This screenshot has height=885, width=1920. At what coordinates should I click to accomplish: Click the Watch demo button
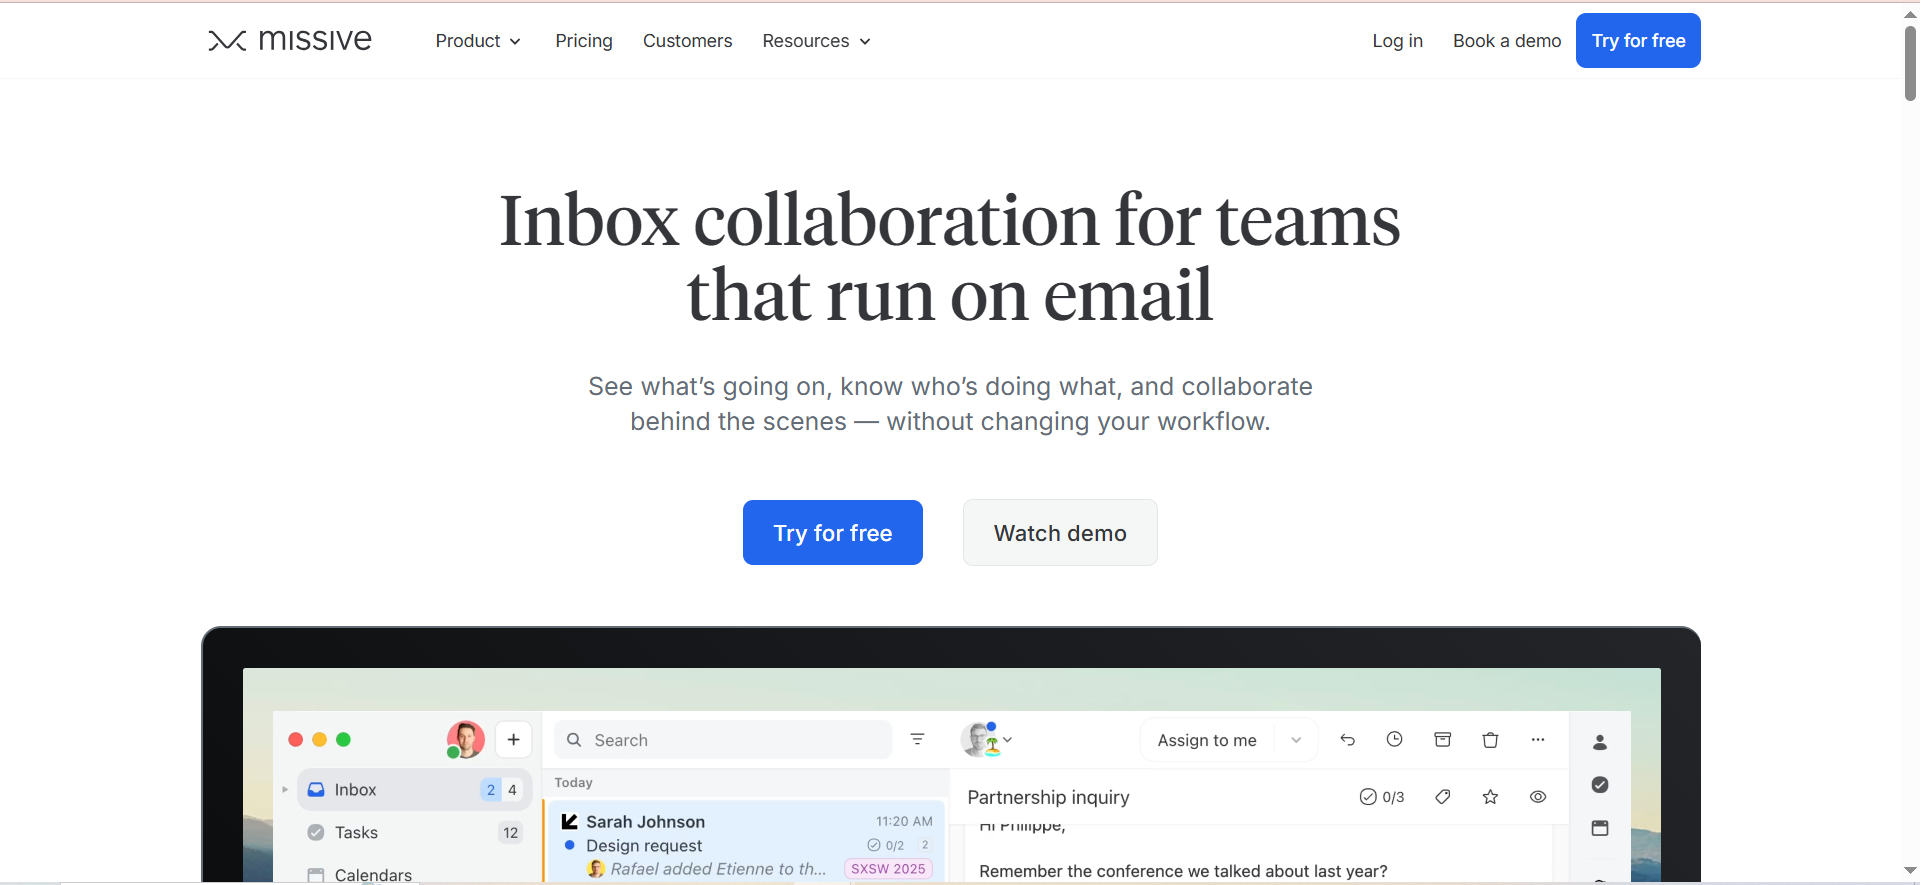pos(1060,533)
